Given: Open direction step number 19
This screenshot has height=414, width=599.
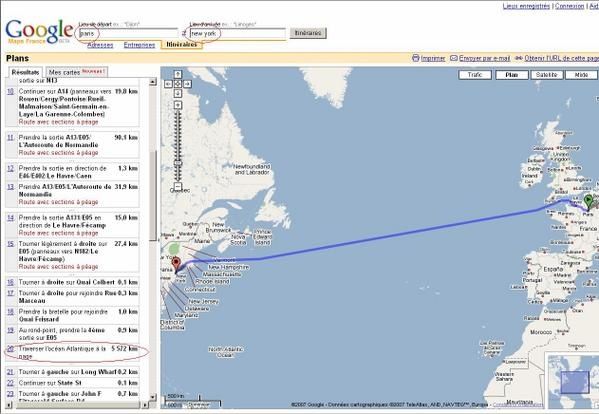Looking at the screenshot, I should (x=10, y=330).
